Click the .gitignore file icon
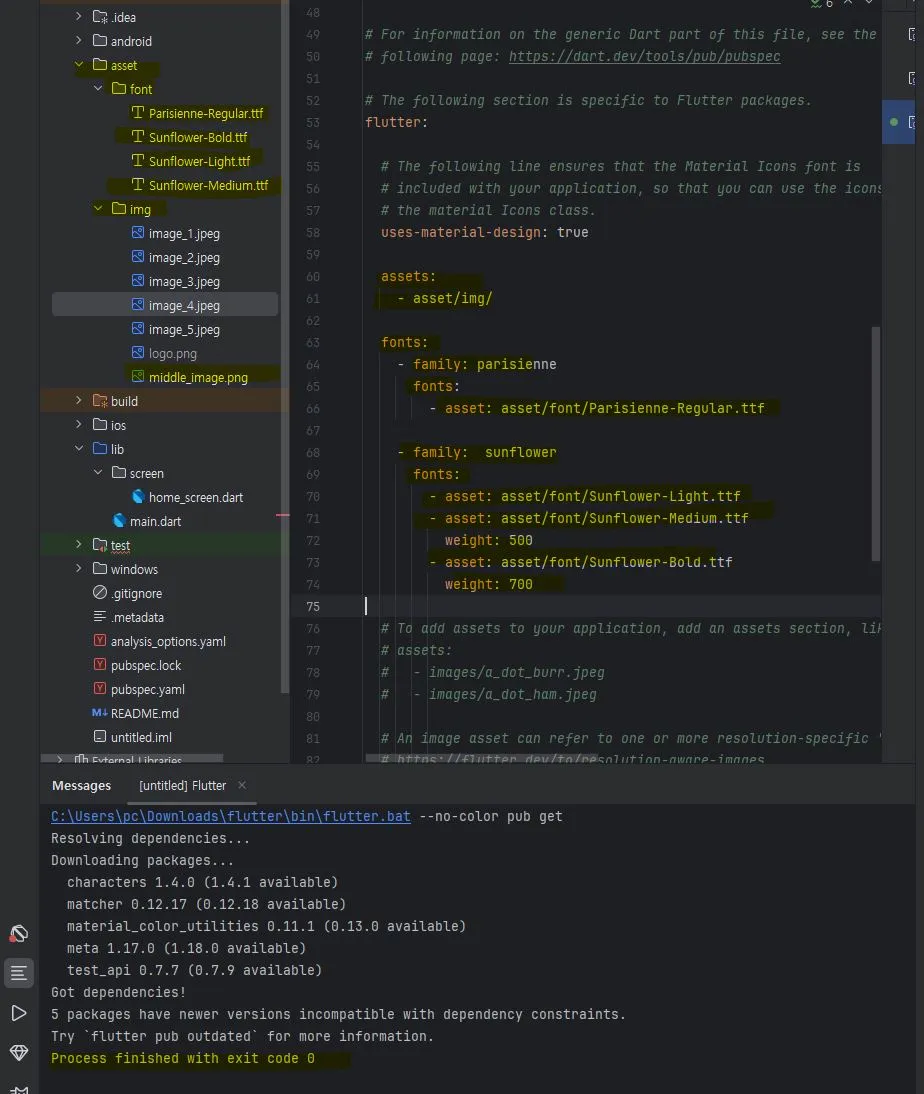Viewport: 924px width, 1094px height. pyautogui.click(x=100, y=593)
